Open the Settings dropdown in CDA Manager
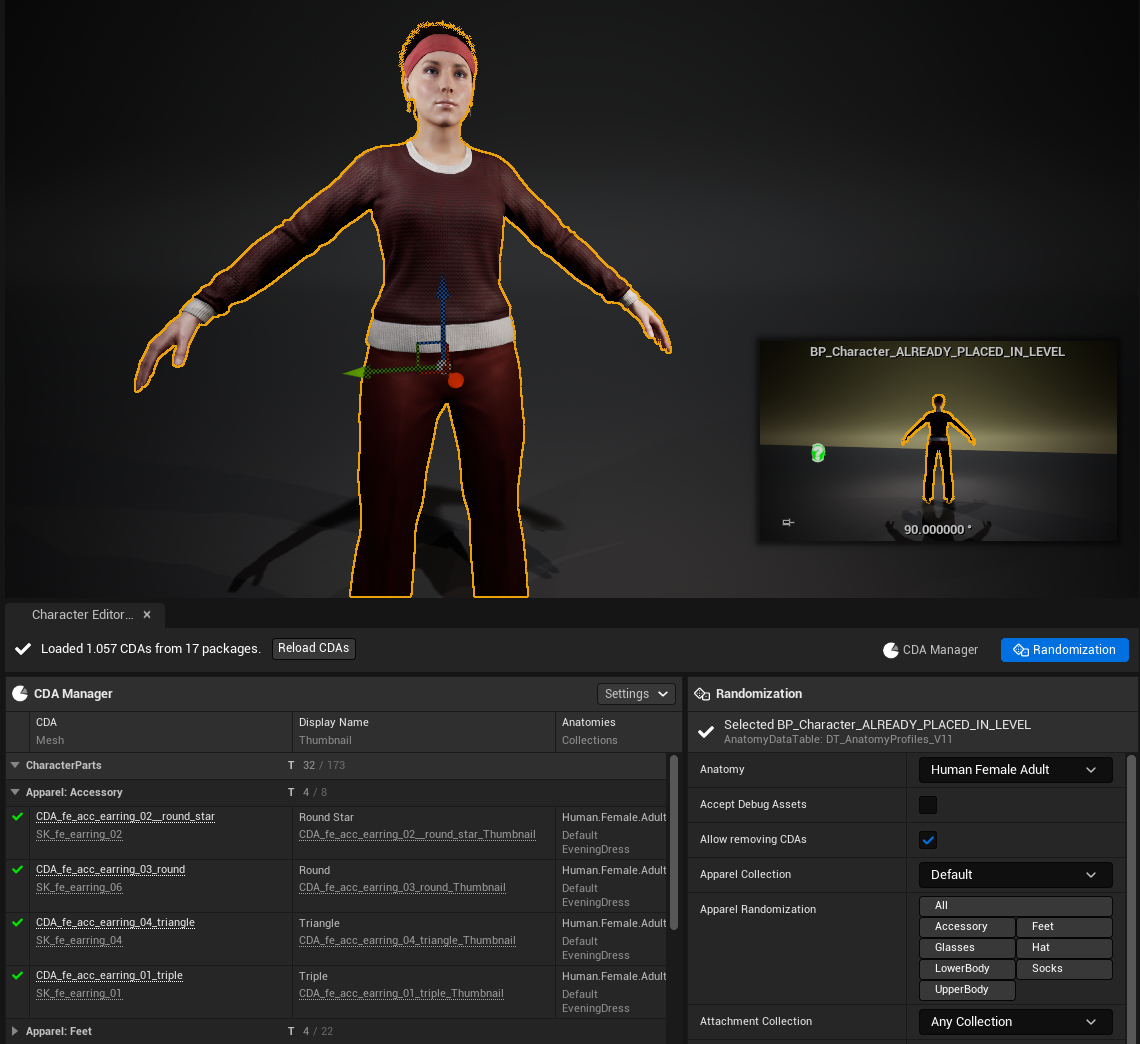This screenshot has height=1044, width=1140. (636, 694)
